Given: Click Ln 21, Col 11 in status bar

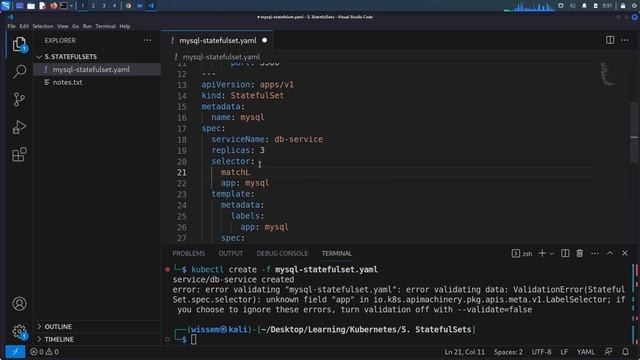Looking at the screenshot, I should pyautogui.click(x=464, y=352).
